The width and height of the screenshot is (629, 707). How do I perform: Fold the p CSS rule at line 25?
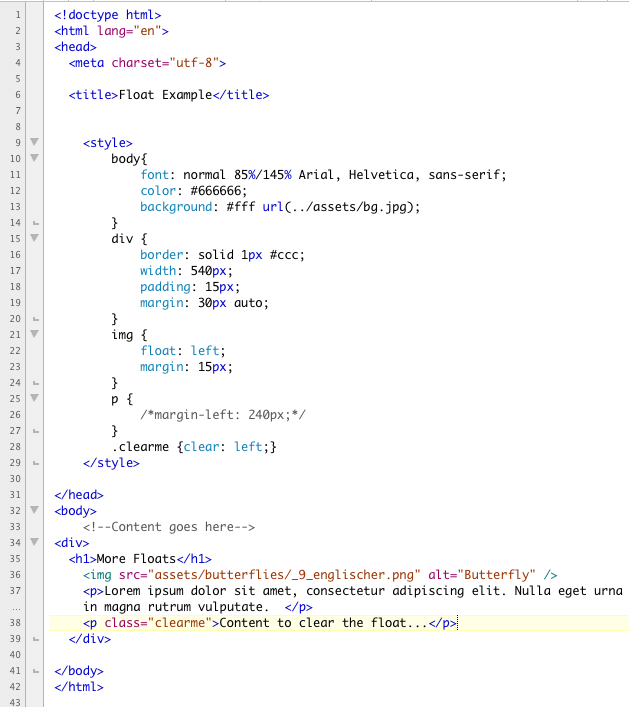point(35,399)
